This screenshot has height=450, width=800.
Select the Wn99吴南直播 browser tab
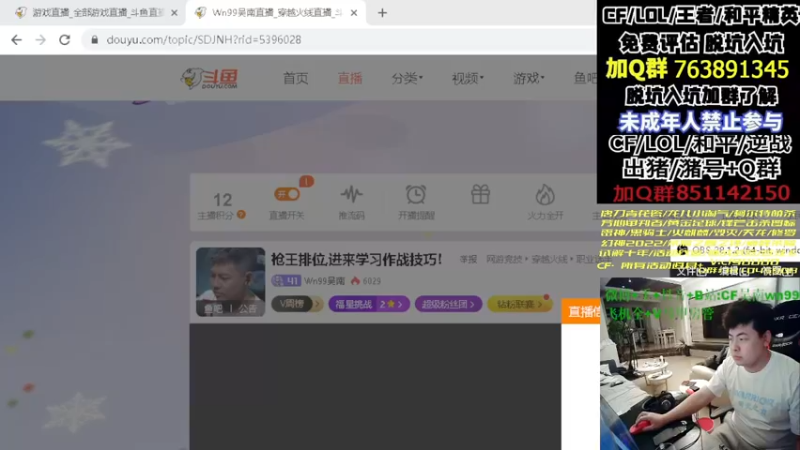pos(277,13)
